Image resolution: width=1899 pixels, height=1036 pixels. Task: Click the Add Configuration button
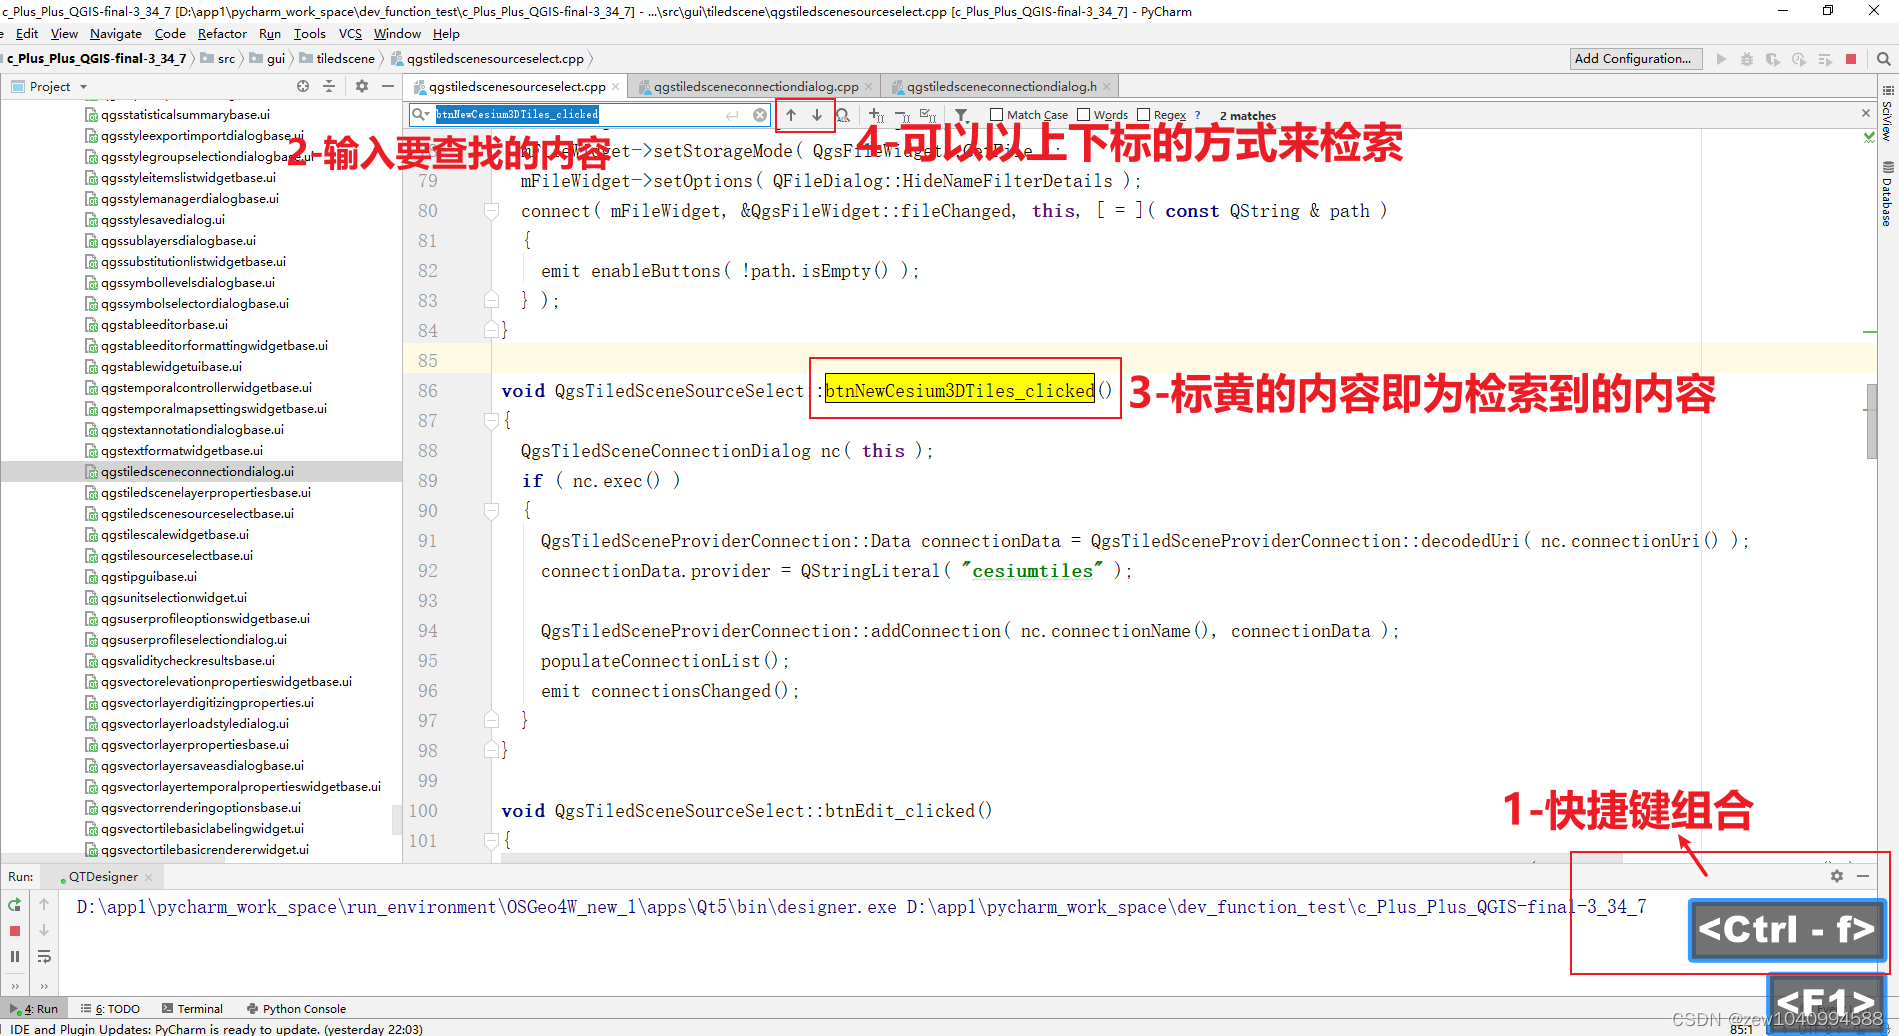coord(1635,58)
